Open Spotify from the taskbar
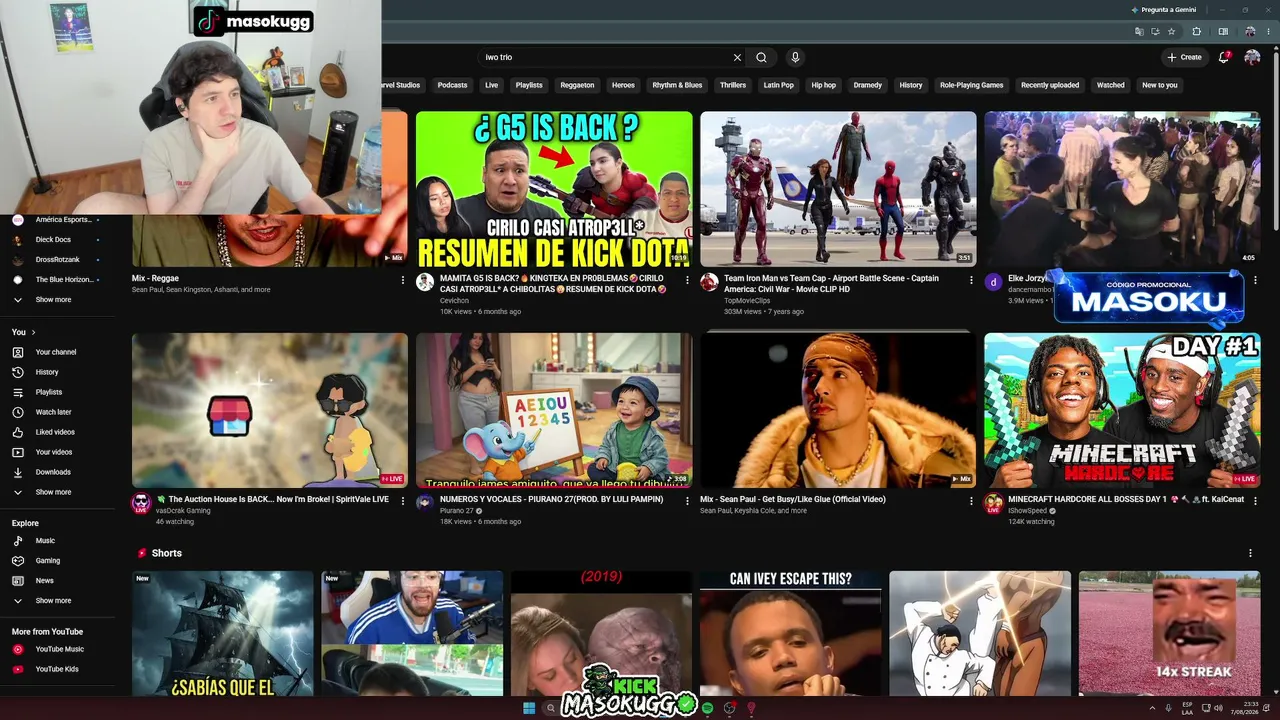 (708, 708)
